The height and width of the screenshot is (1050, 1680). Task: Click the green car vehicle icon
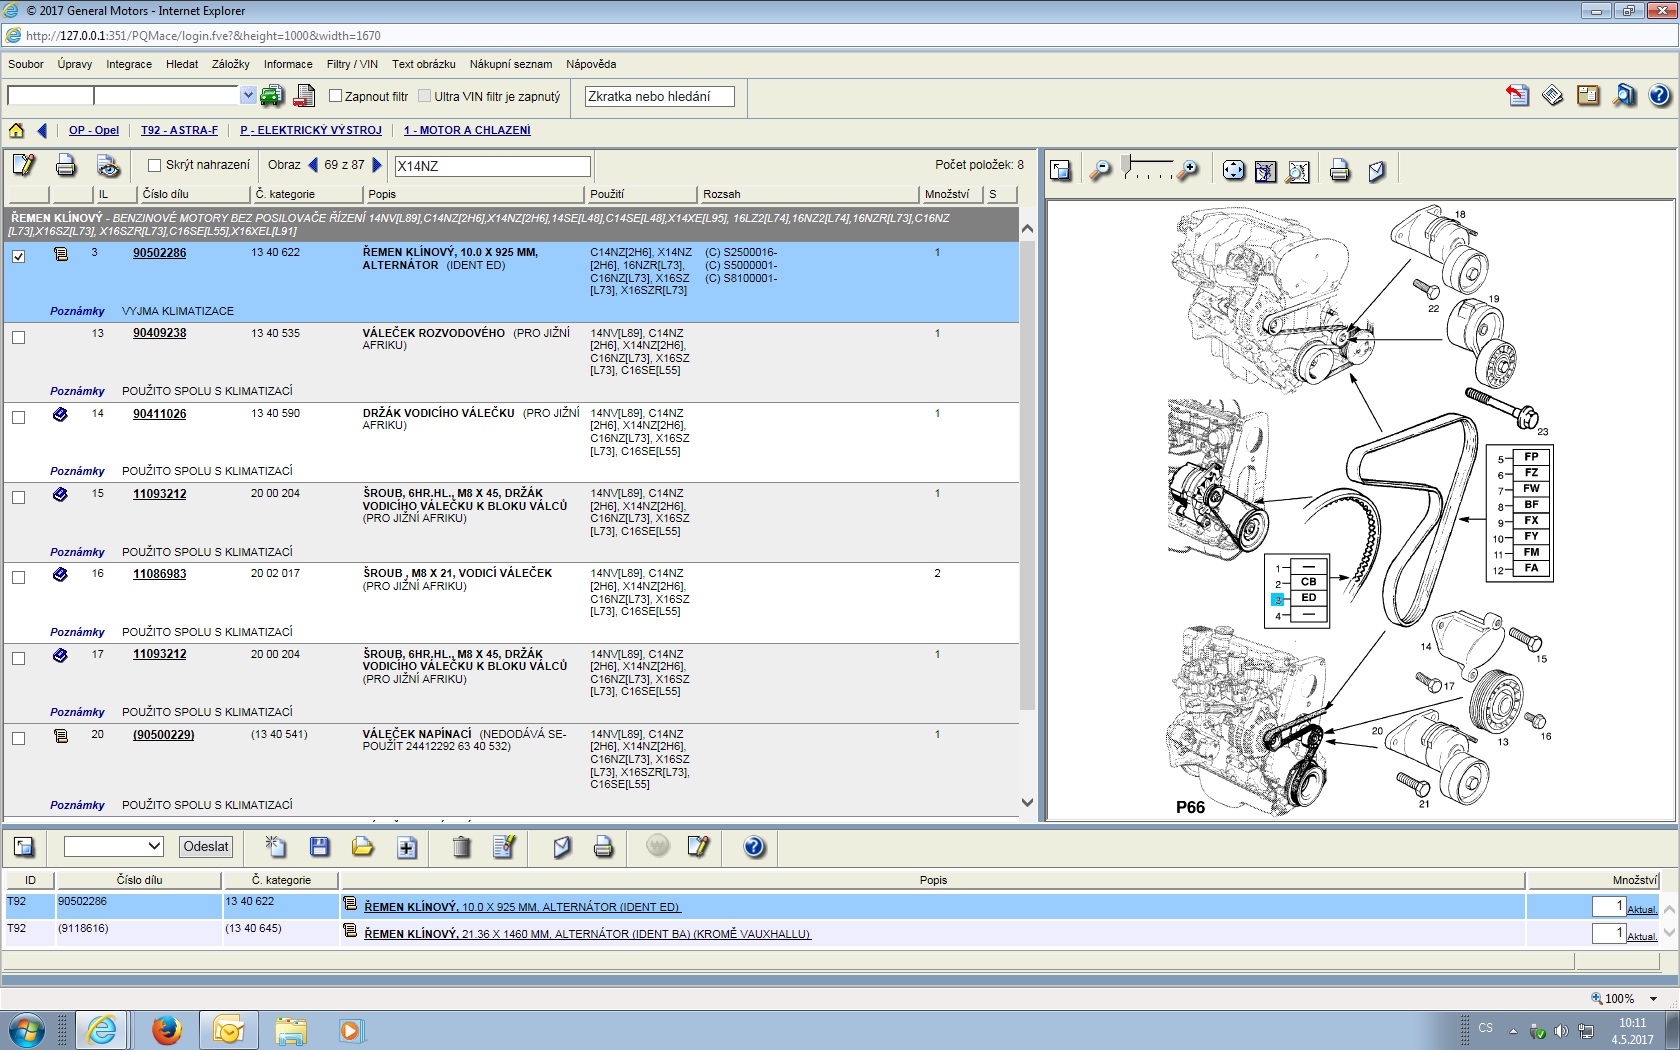point(271,96)
